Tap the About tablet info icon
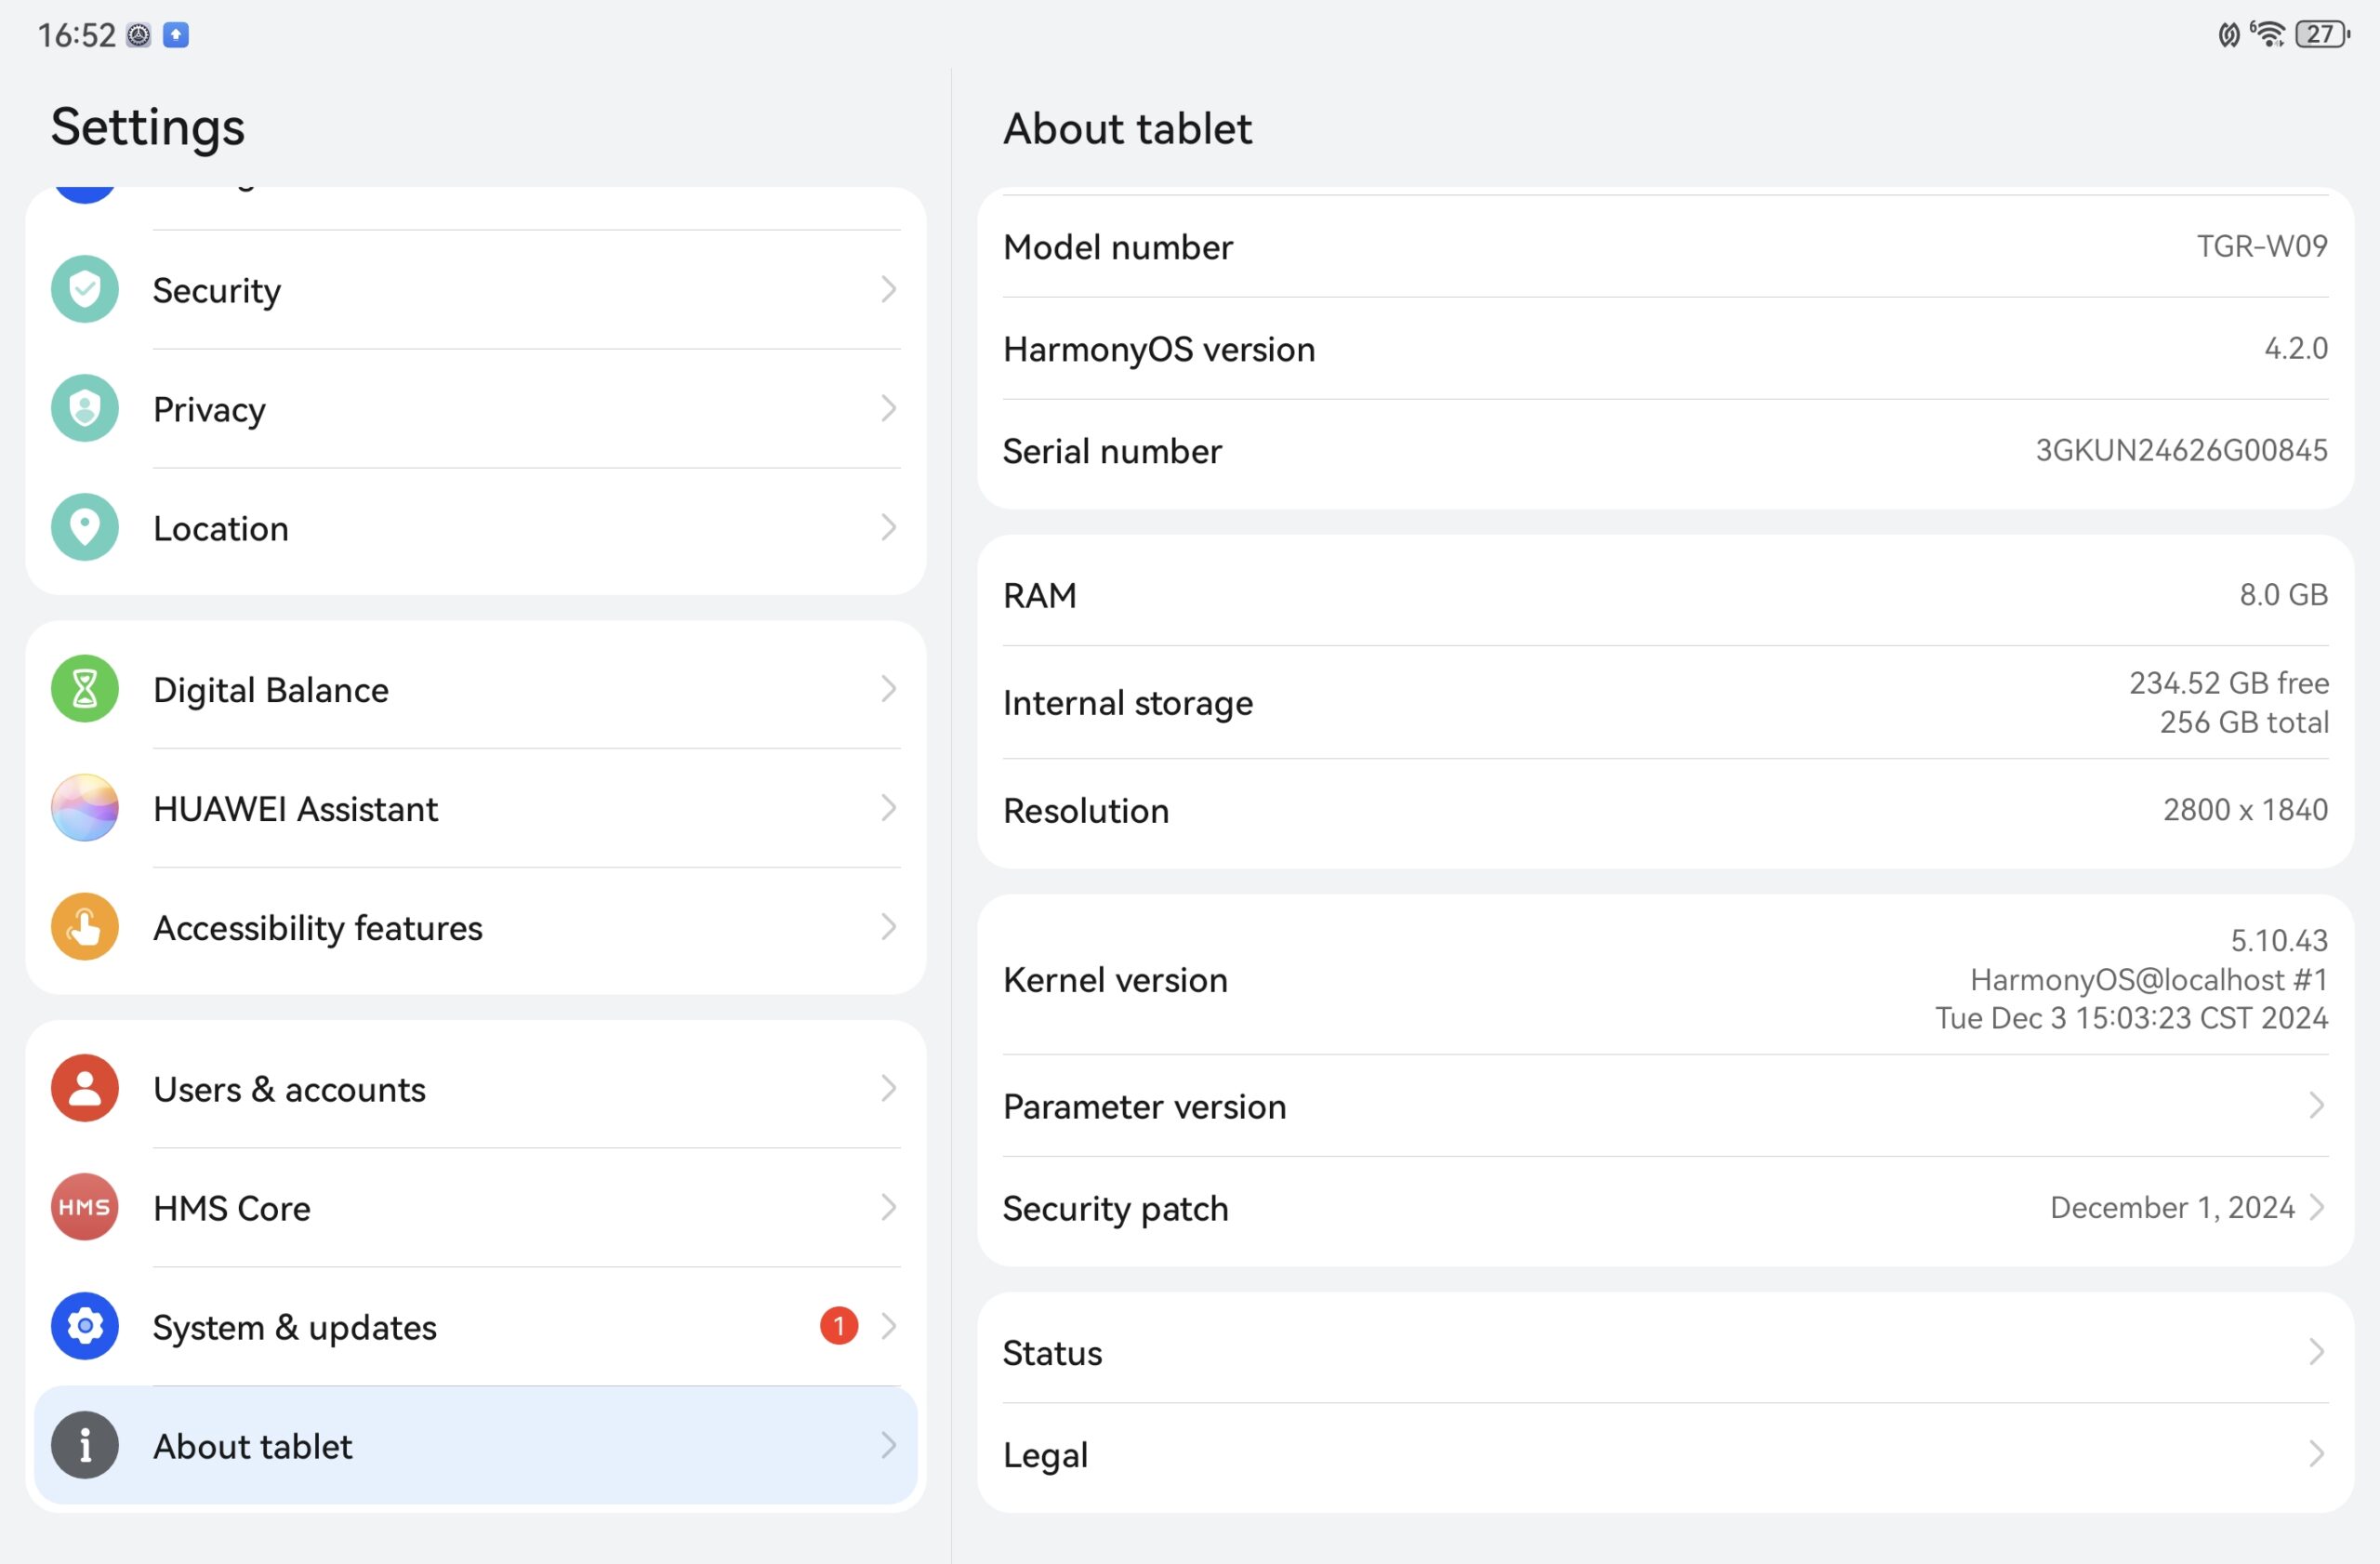Screen dimensions: 2380x1564 coord(85,1445)
